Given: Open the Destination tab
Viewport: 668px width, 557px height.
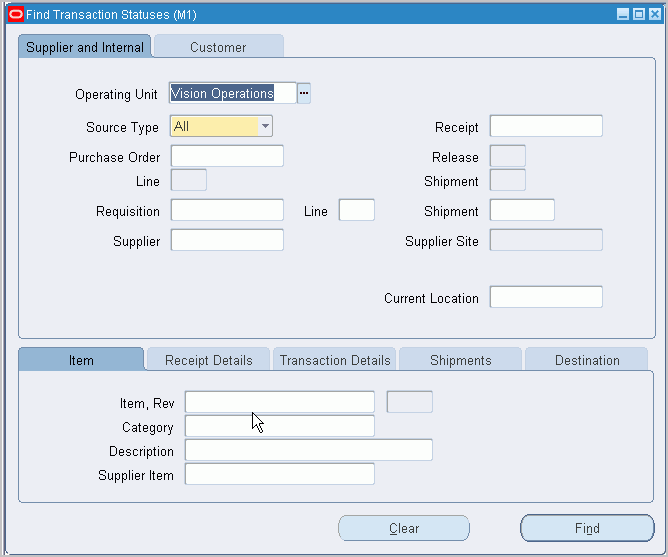Looking at the screenshot, I should tap(587, 360).
